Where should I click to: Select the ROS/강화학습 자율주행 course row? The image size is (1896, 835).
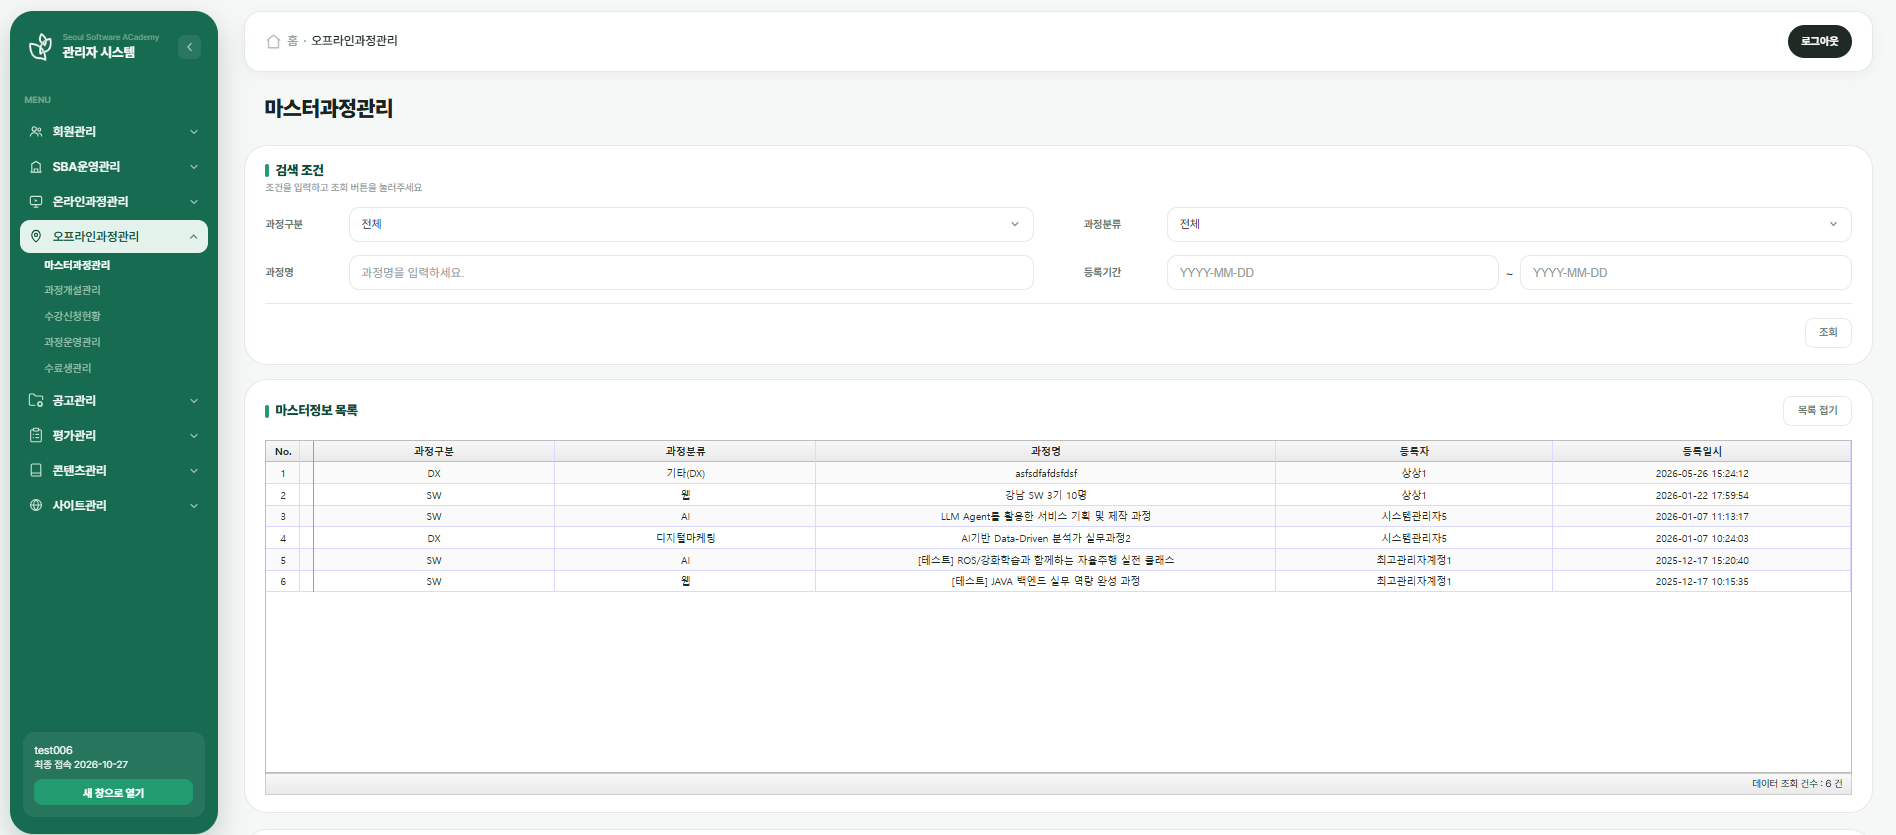[1058, 560]
